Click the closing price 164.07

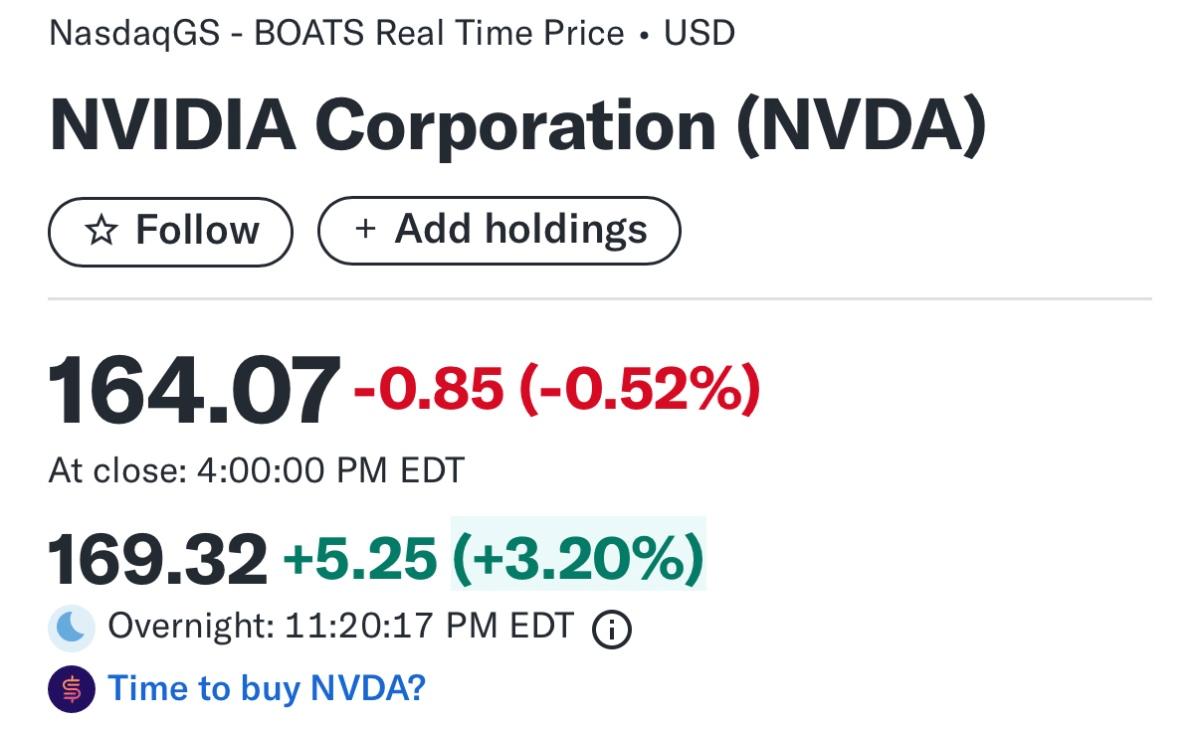click(194, 391)
